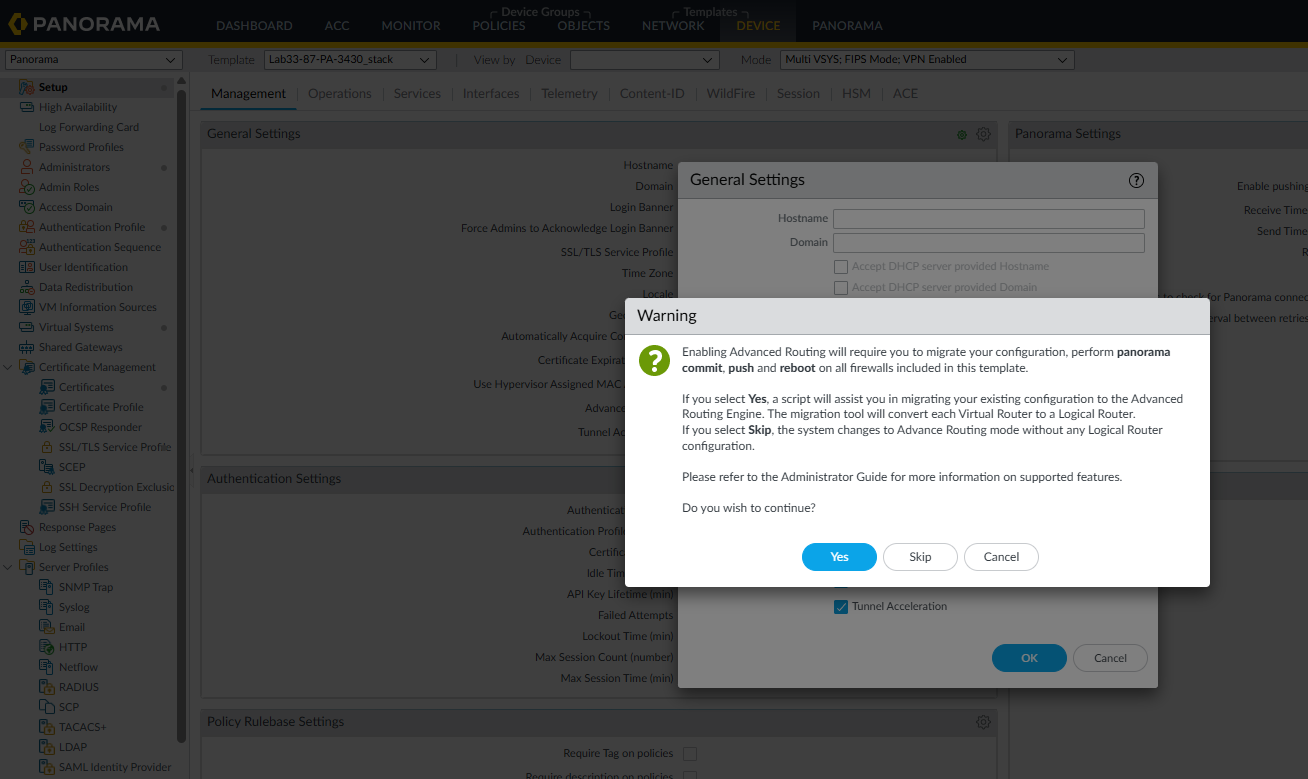The image size is (1308, 779).
Task: Click the green override icon in General Settings
Action: tap(962, 134)
